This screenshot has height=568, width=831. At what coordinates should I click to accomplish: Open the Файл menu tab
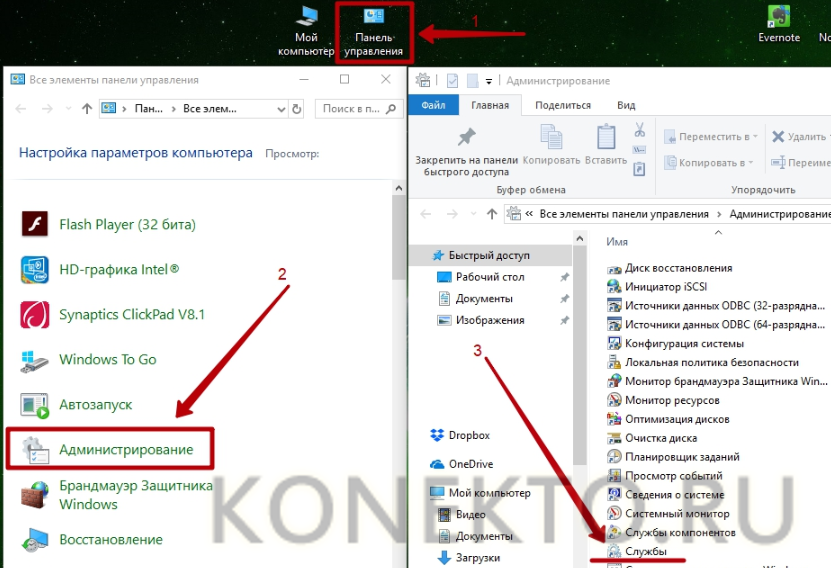(433, 105)
